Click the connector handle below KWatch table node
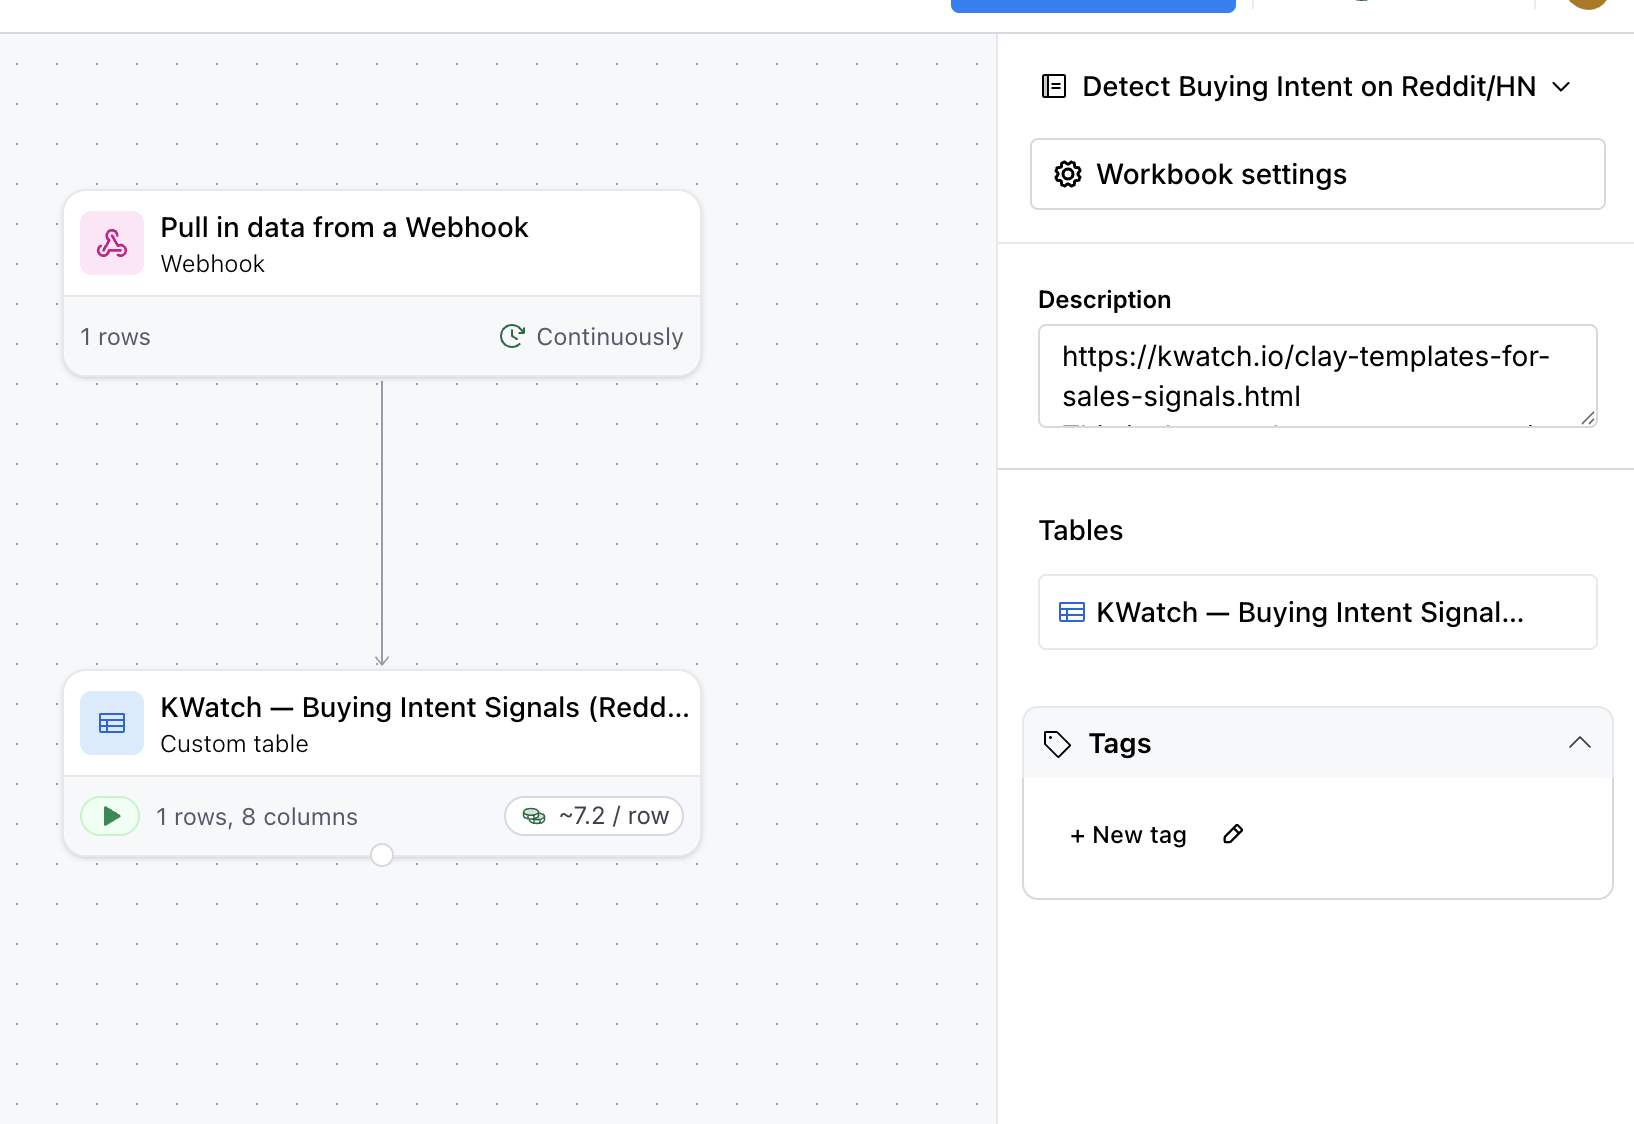This screenshot has width=1634, height=1124. [382, 855]
